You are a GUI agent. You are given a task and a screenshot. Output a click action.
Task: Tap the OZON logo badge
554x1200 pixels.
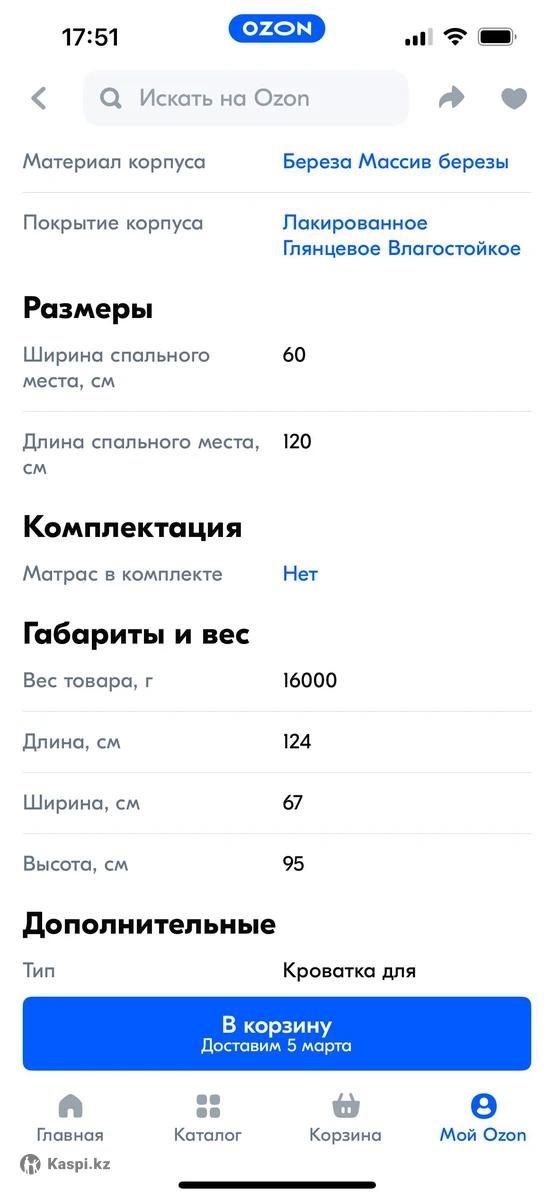[x=277, y=29]
